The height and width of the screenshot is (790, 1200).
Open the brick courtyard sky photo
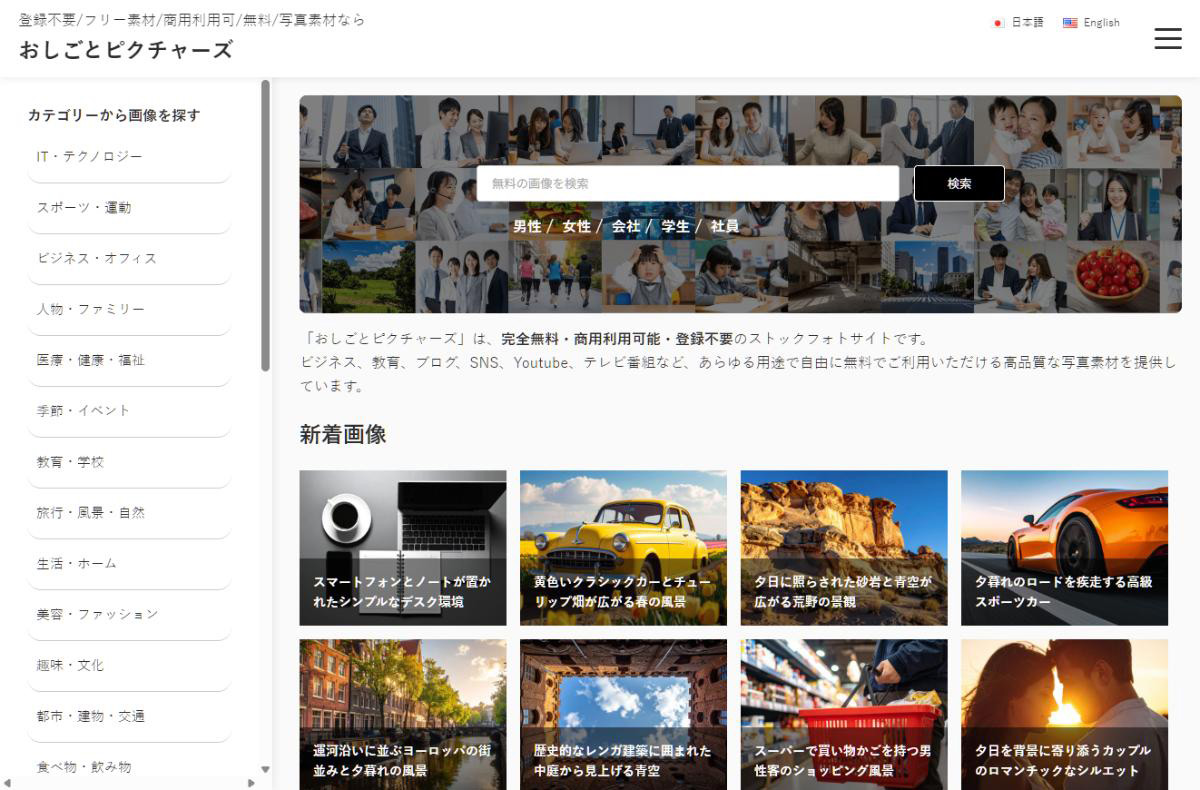623,715
